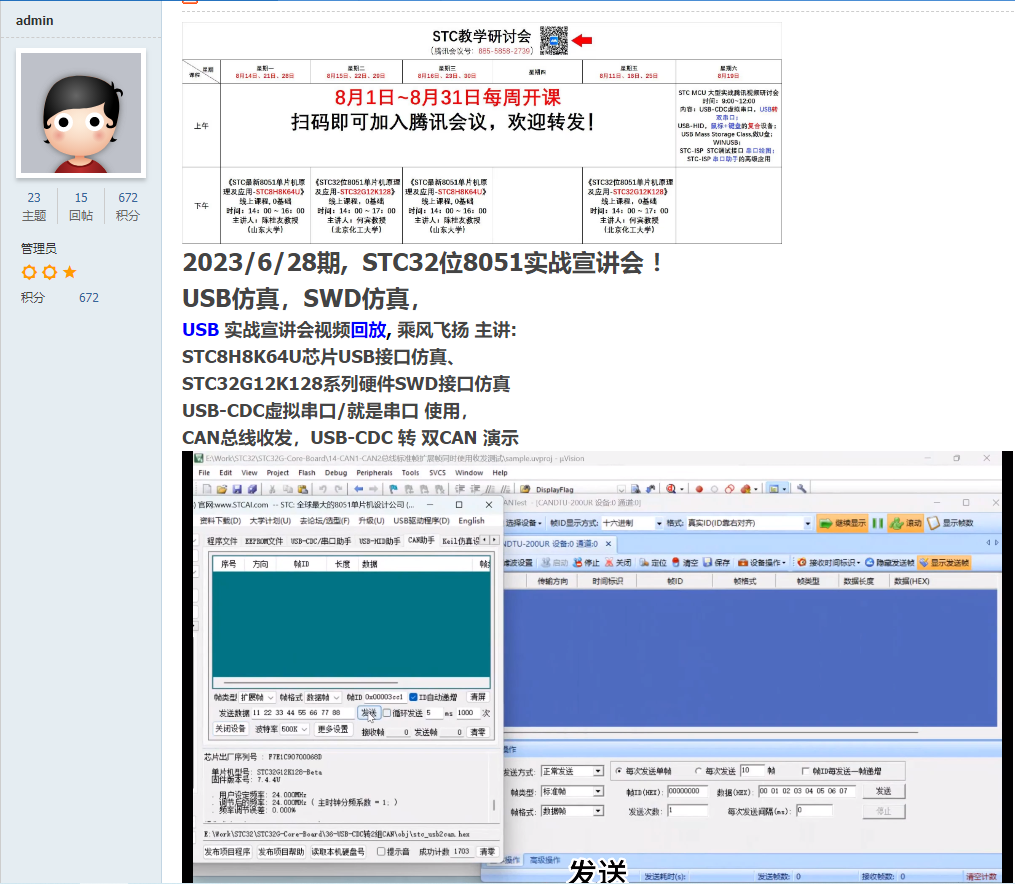The width and height of the screenshot is (1015, 884).
Task: Click the QR code for the Tencent meeting
Action: click(x=554, y=40)
